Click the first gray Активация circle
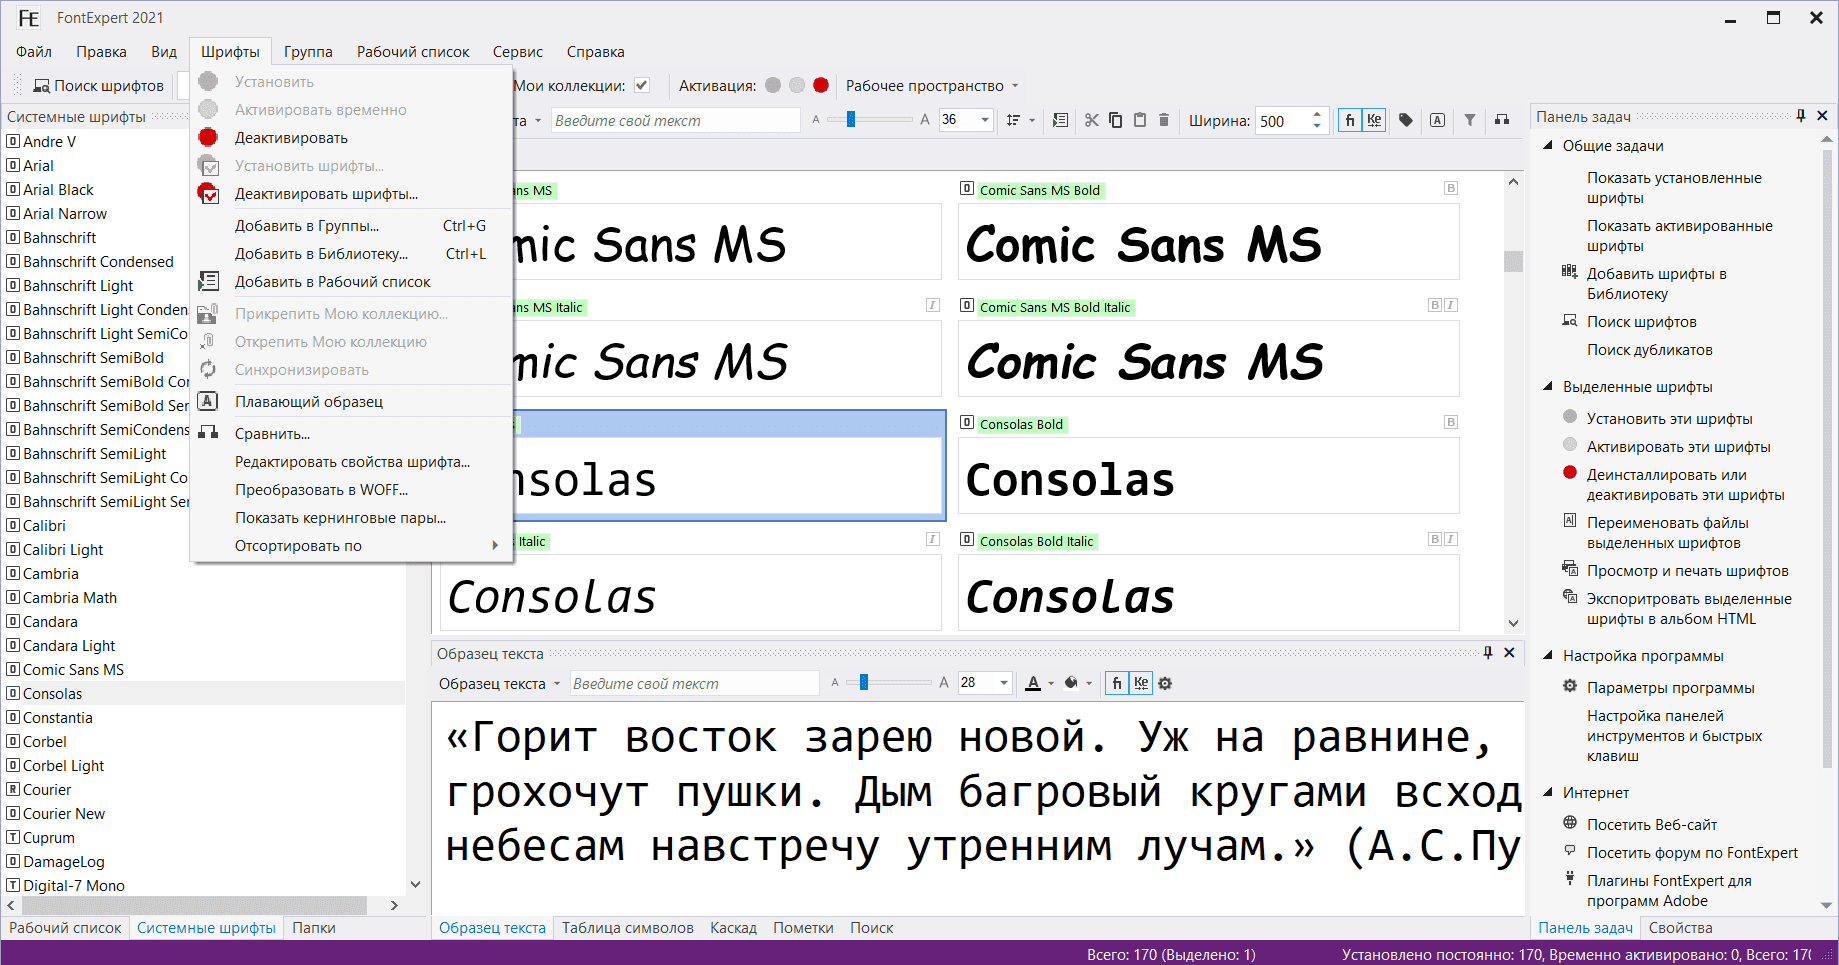 773,85
